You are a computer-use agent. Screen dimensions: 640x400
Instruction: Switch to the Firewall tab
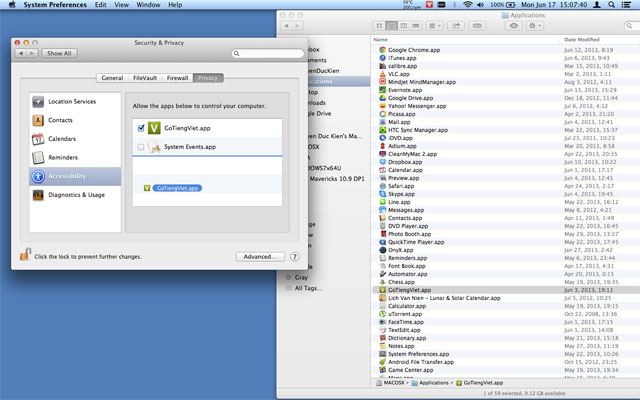point(176,77)
